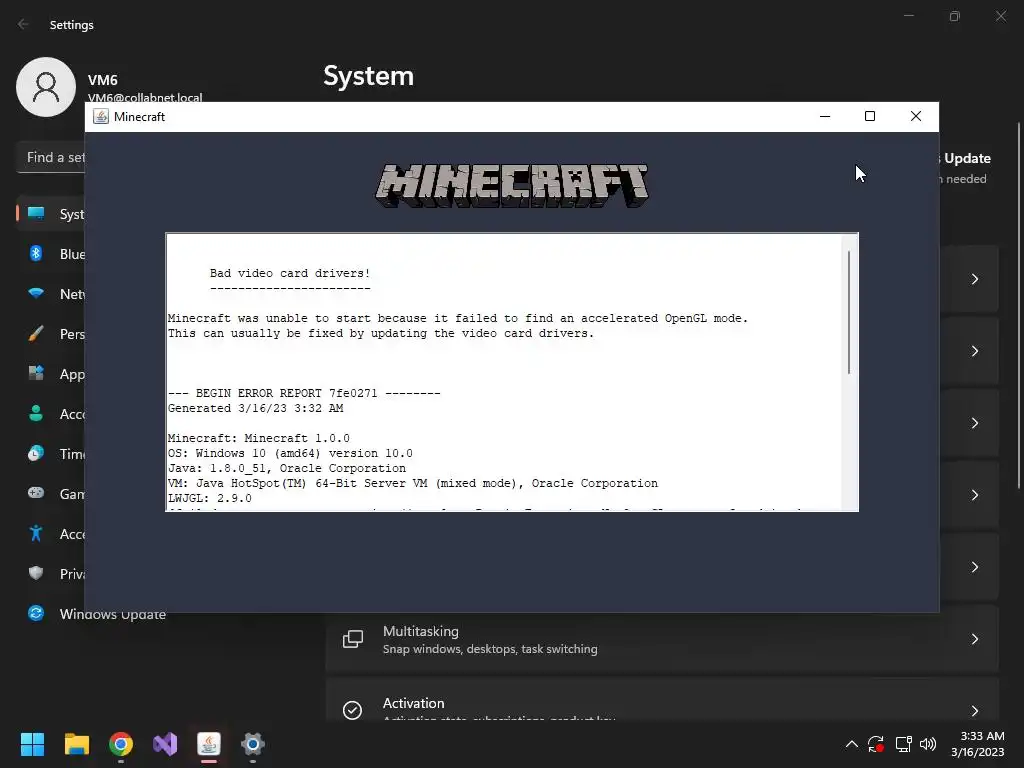
Task: Click the Settings window right scrollbar
Action: (1019, 306)
